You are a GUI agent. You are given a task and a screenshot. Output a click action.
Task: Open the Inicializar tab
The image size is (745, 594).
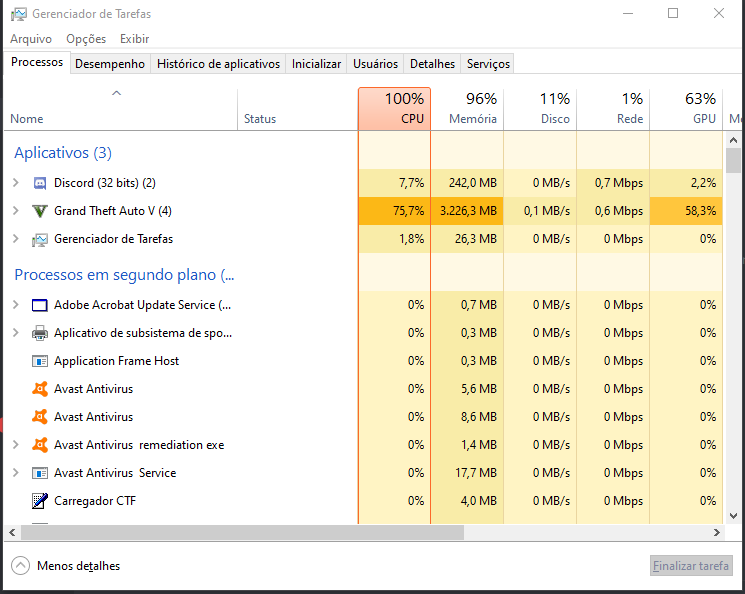click(316, 64)
